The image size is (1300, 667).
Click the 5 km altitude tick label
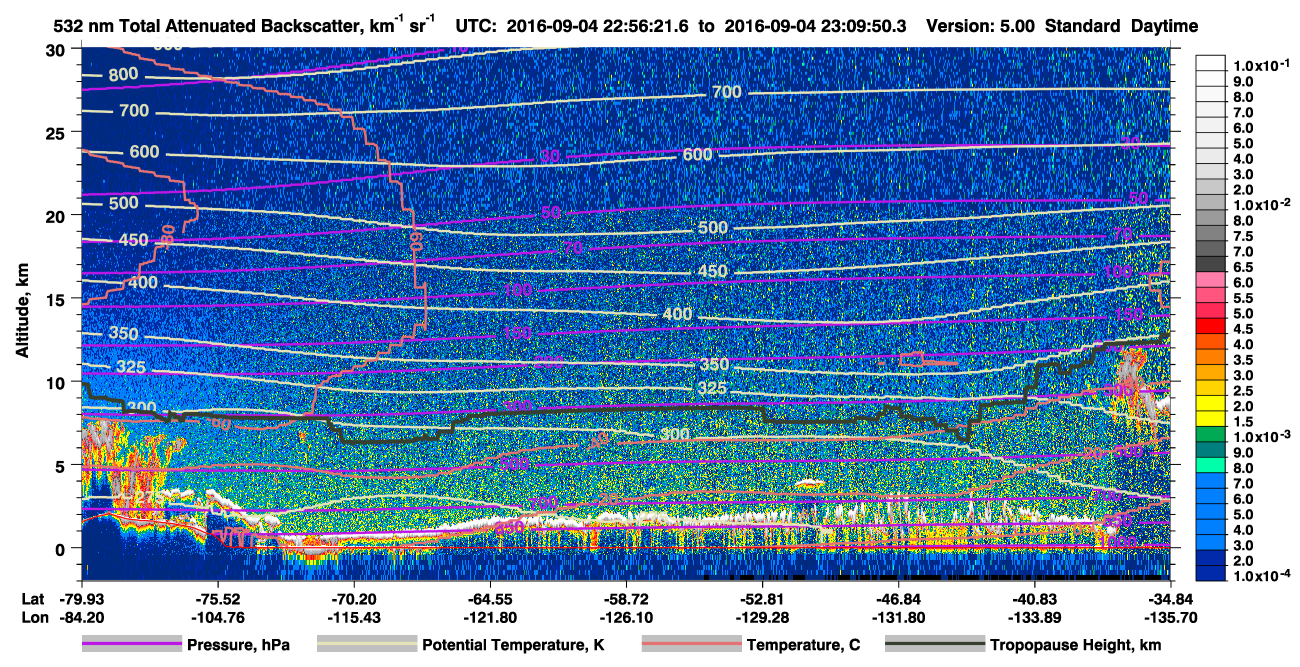tap(62, 465)
